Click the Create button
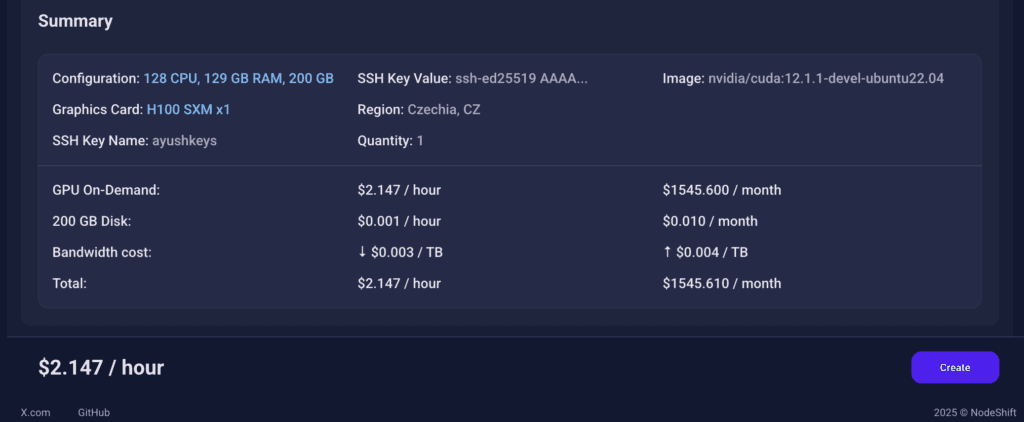 954,367
